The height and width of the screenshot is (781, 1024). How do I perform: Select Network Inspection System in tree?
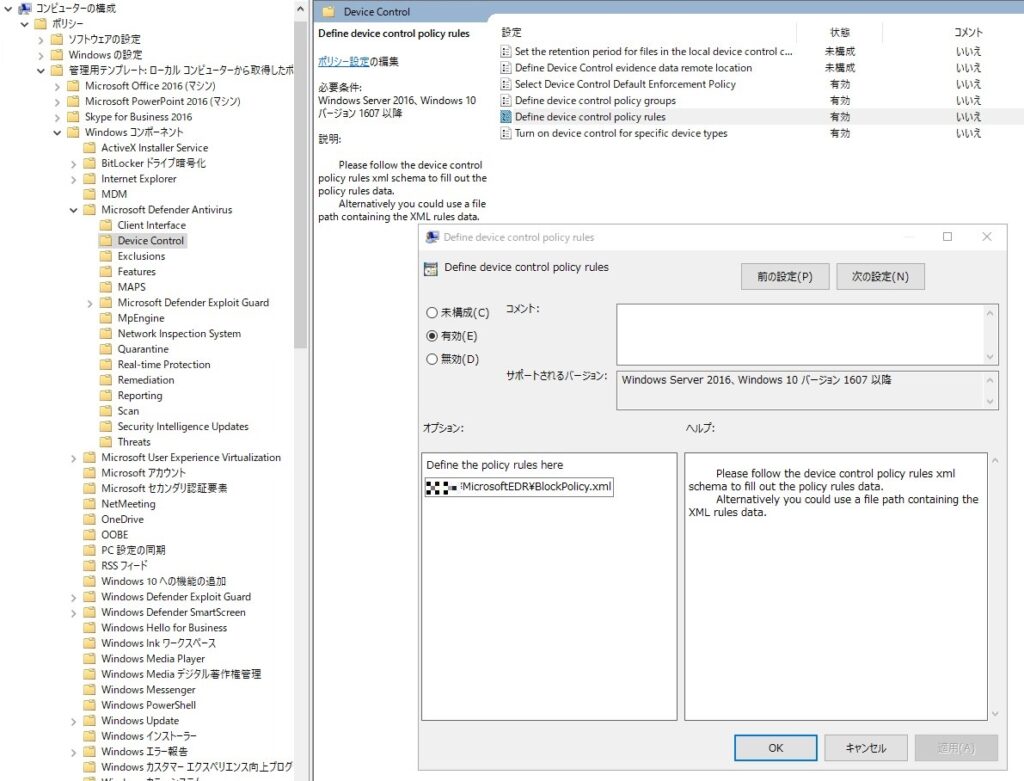[x=179, y=333]
